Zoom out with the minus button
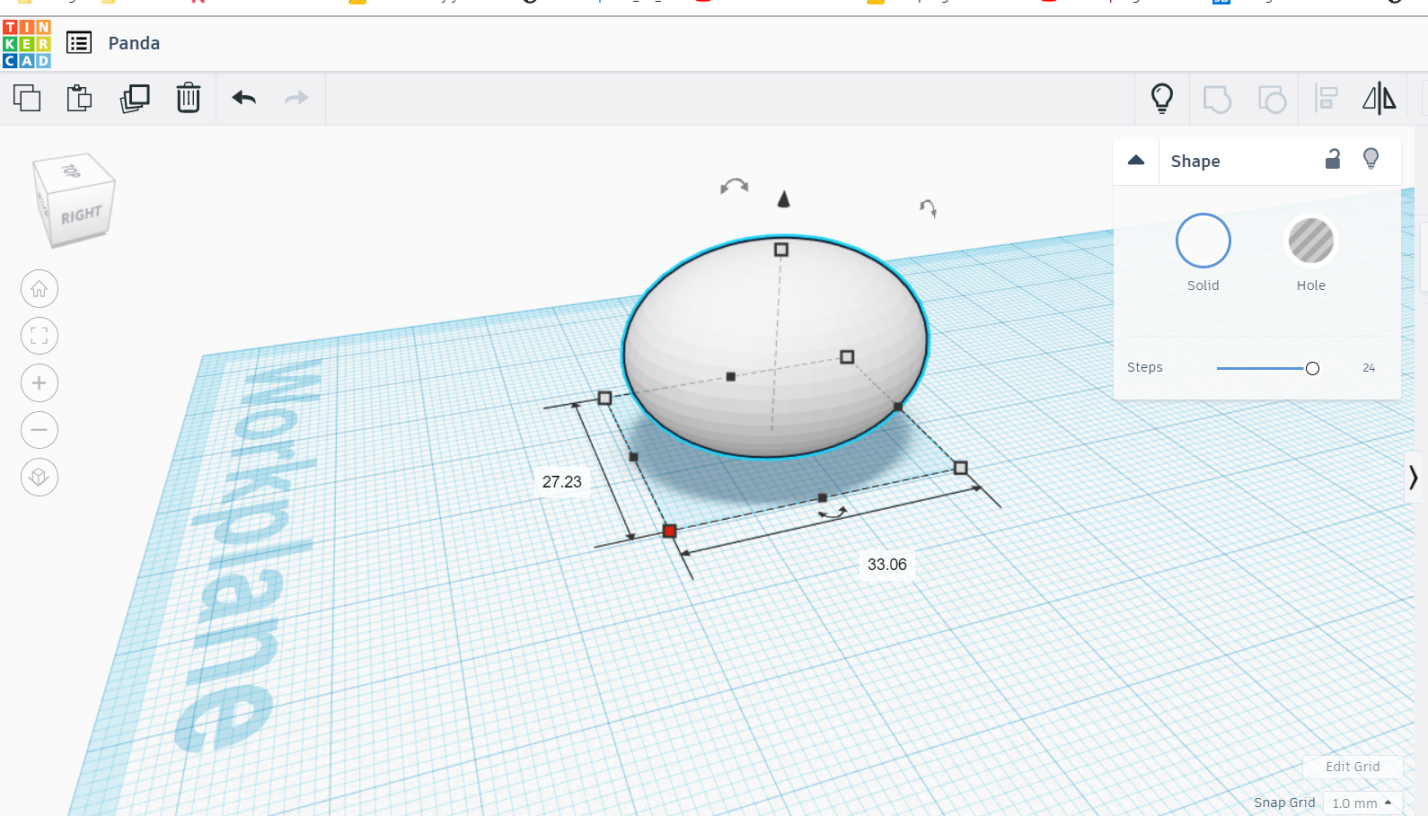This screenshot has height=816, width=1428. pos(39,430)
